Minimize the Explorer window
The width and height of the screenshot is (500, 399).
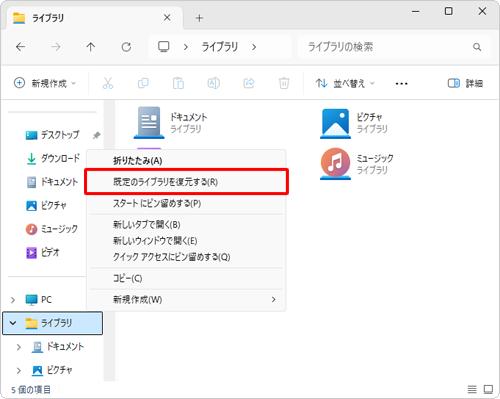click(x=415, y=11)
